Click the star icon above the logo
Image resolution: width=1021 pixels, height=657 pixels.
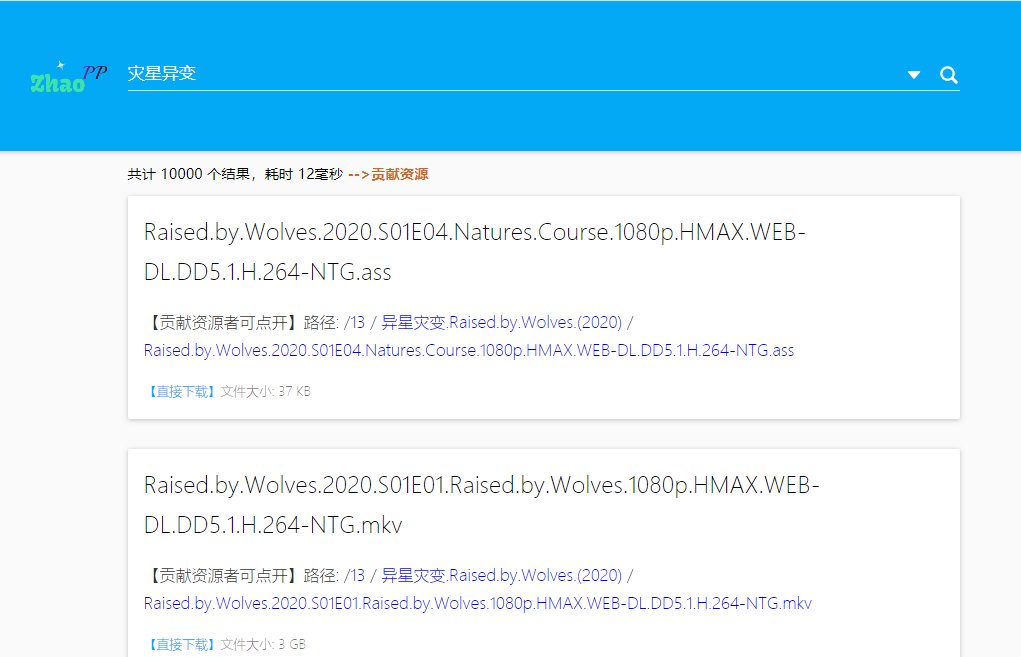(x=58, y=64)
